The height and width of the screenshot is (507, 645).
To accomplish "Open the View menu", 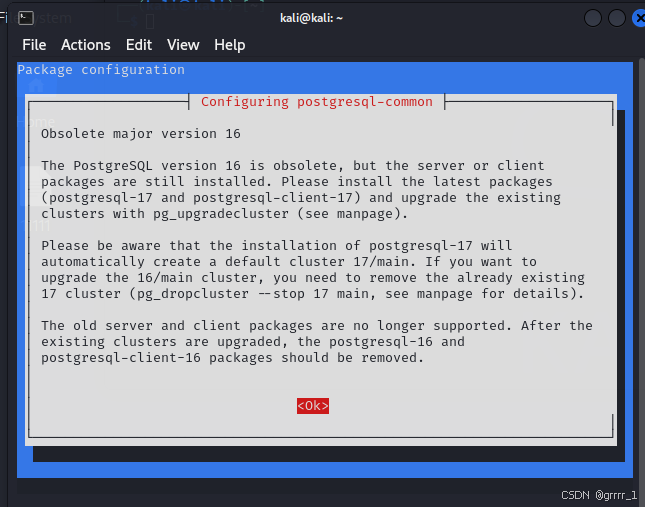I will [183, 45].
